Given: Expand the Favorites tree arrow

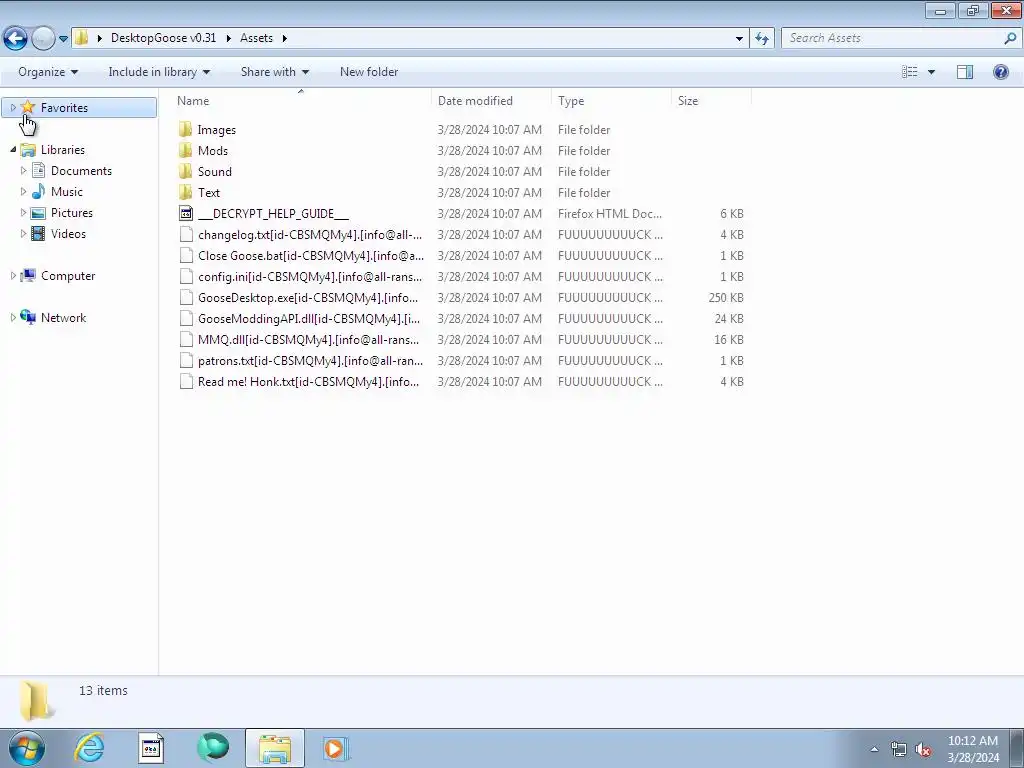Looking at the screenshot, I should tap(13, 108).
